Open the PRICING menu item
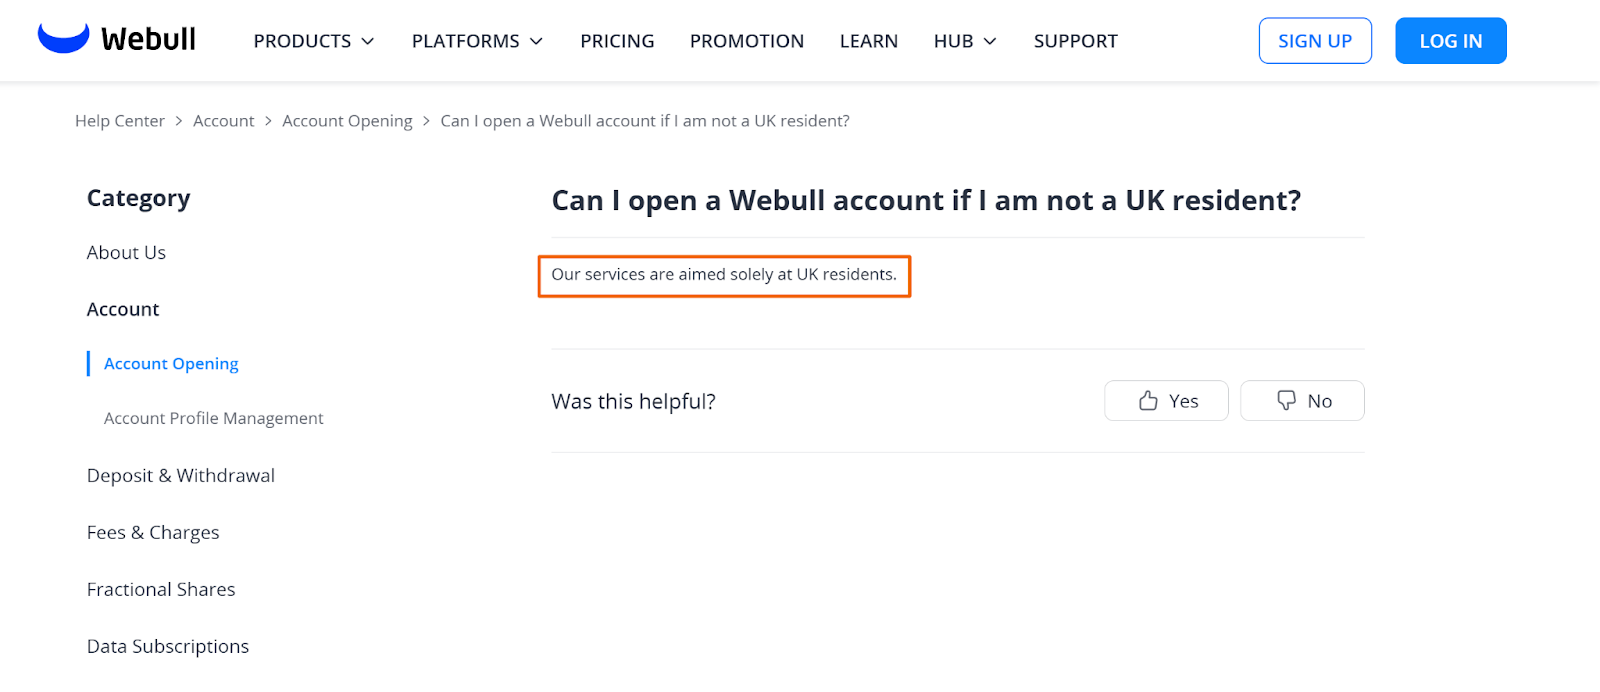 click(617, 41)
